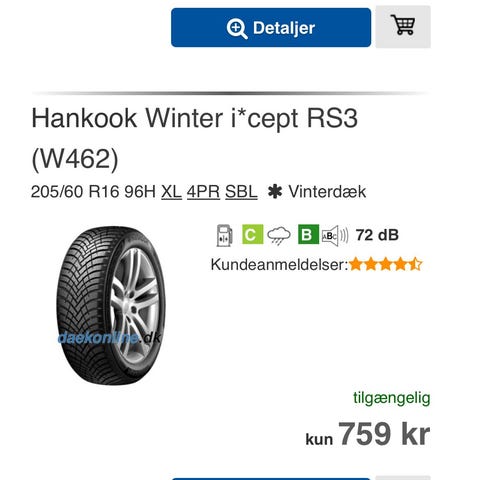
Task: Click the rain cloud wet grip icon
Action: (x=279, y=236)
